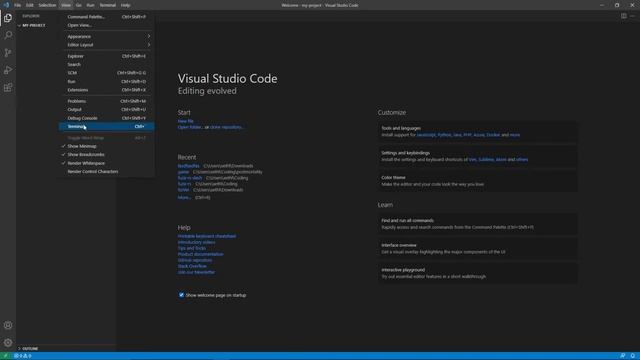The width and height of the screenshot is (640, 360).
Task: Expand the Appearance submenu
Action: pyautogui.click(x=107, y=36)
